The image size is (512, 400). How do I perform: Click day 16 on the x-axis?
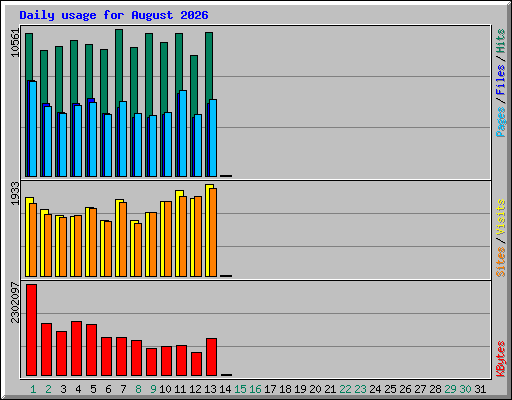point(255,389)
